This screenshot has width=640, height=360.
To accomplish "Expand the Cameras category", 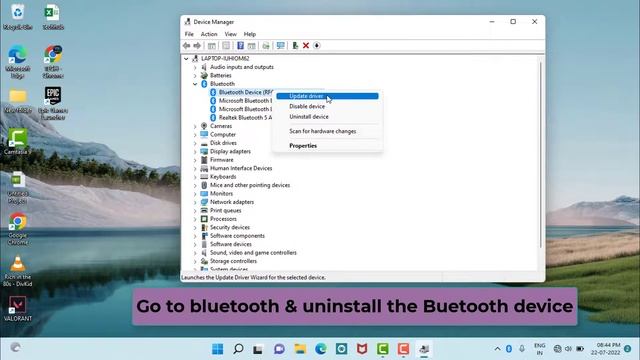I will [195, 127].
